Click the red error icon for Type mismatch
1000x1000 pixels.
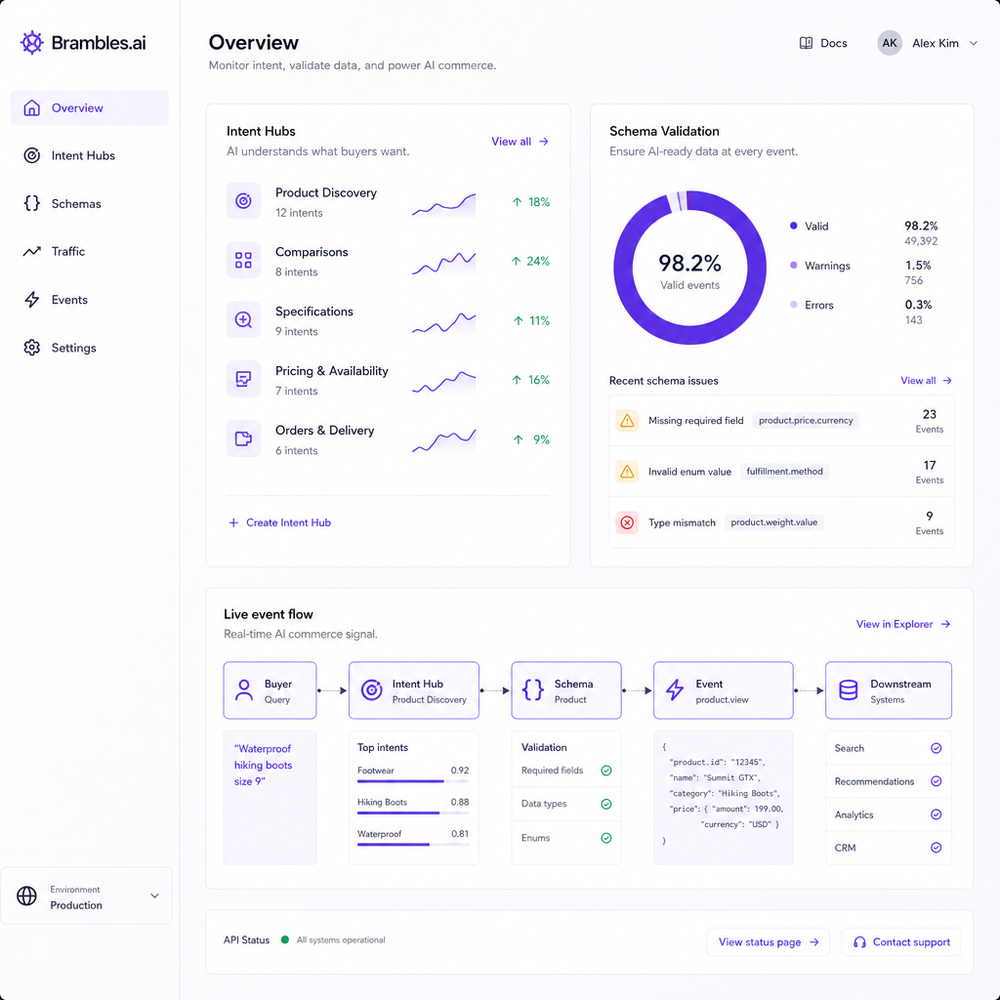point(627,522)
